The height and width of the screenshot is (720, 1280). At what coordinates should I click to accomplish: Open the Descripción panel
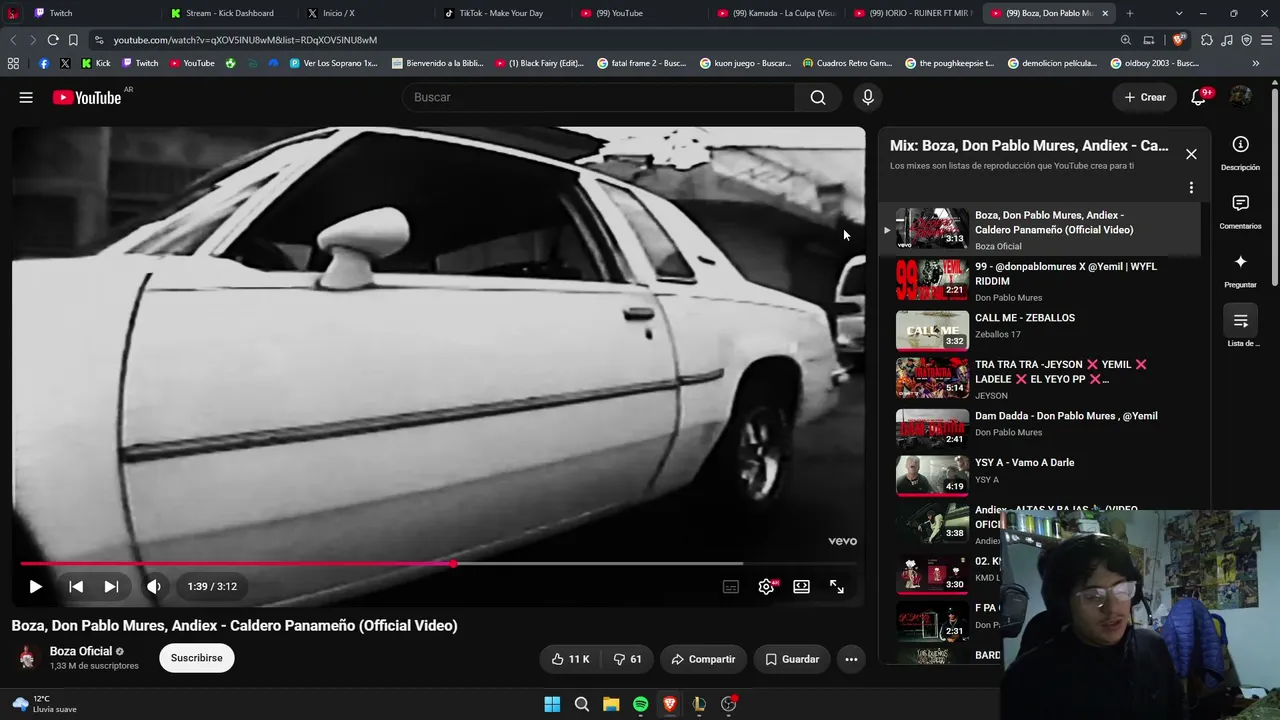pyautogui.click(x=1240, y=153)
